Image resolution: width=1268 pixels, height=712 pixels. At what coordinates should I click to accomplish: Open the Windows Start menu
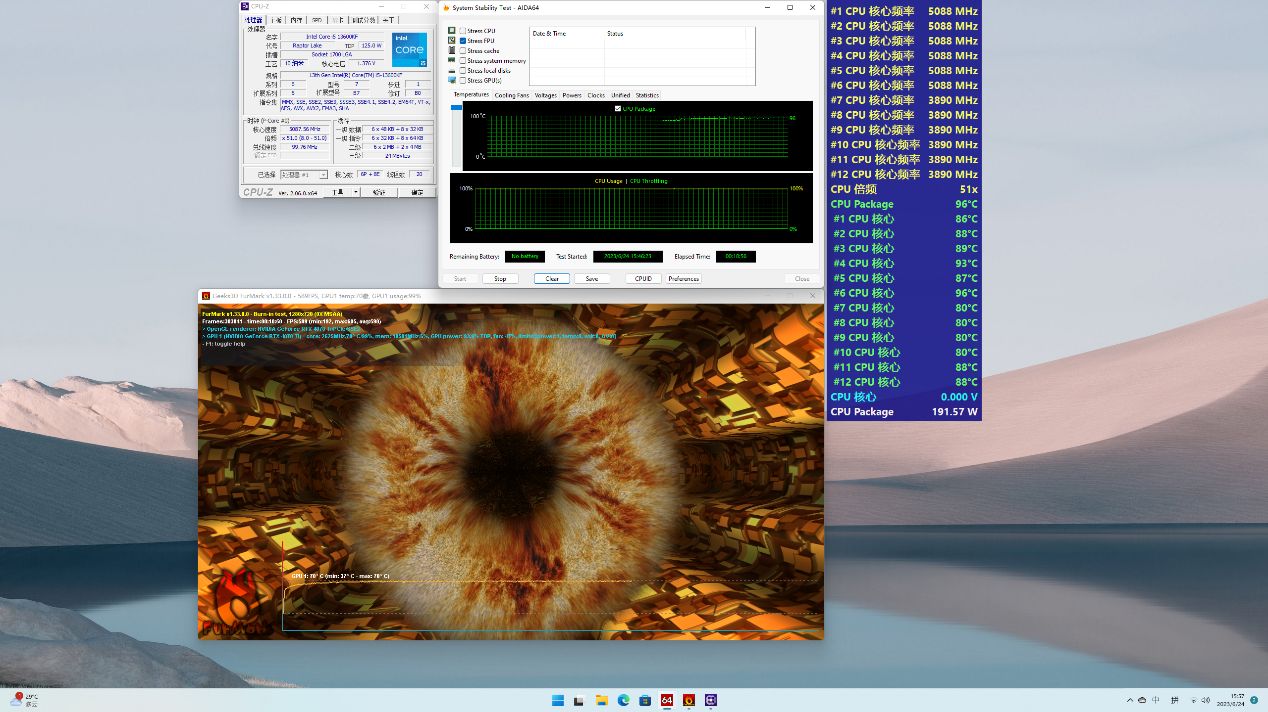[x=558, y=700]
